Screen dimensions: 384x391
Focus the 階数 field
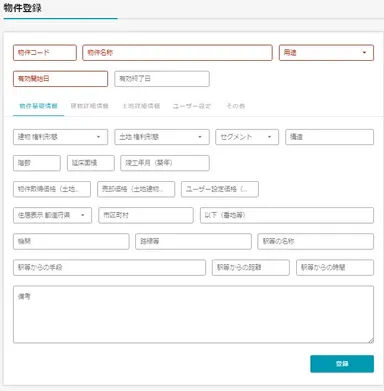click(x=37, y=163)
